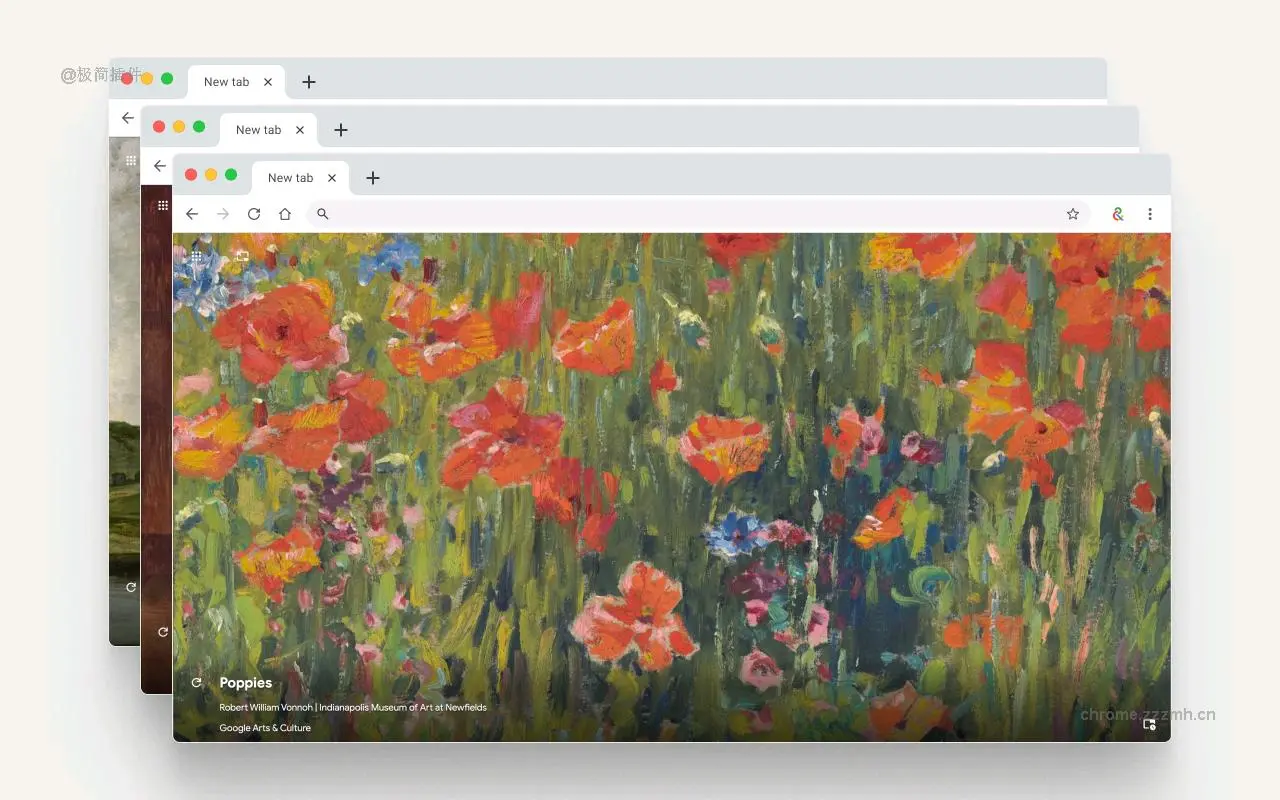Click the grayed-out forward navigation arrow
Viewport: 1280px width, 800px height.
(x=223, y=213)
